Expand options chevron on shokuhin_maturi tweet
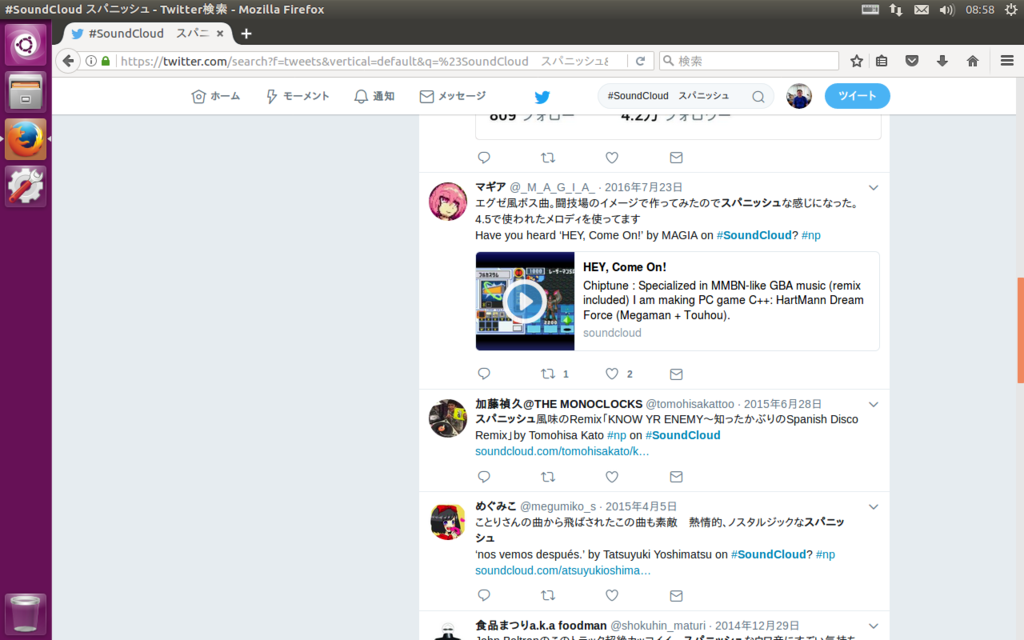Screen dimensions: 1024x640 873,626
